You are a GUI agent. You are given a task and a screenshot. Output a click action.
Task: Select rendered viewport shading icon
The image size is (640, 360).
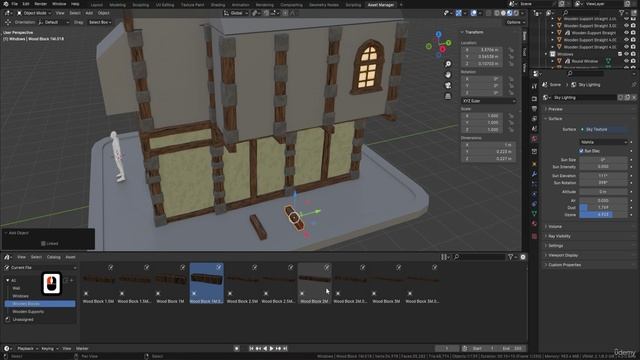tap(516, 13)
